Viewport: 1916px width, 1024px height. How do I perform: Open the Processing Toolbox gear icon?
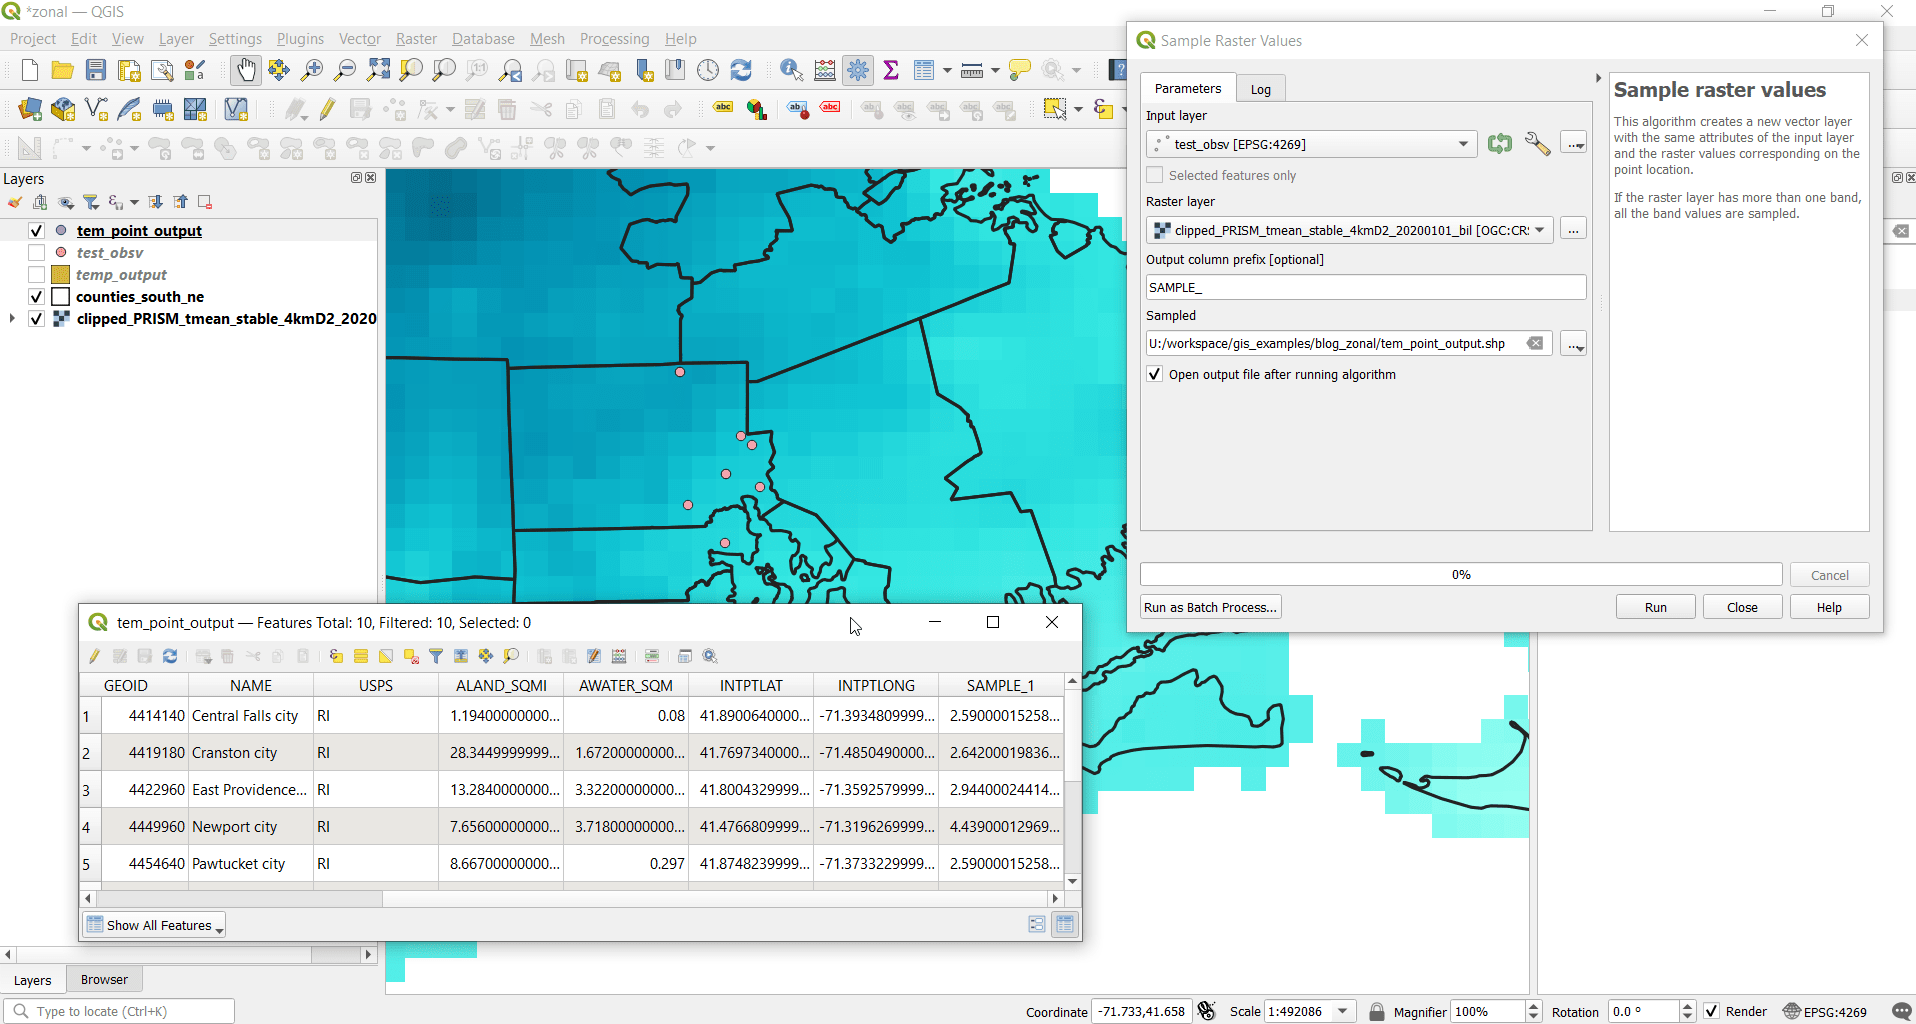857,70
